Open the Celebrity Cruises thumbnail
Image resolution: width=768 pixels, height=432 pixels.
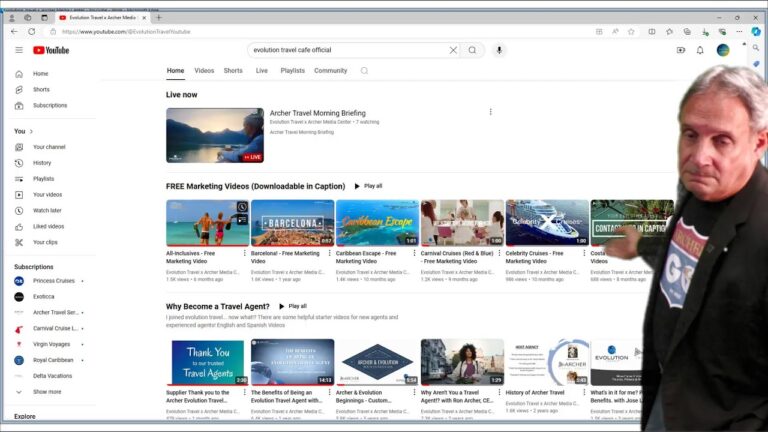(x=547, y=223)
